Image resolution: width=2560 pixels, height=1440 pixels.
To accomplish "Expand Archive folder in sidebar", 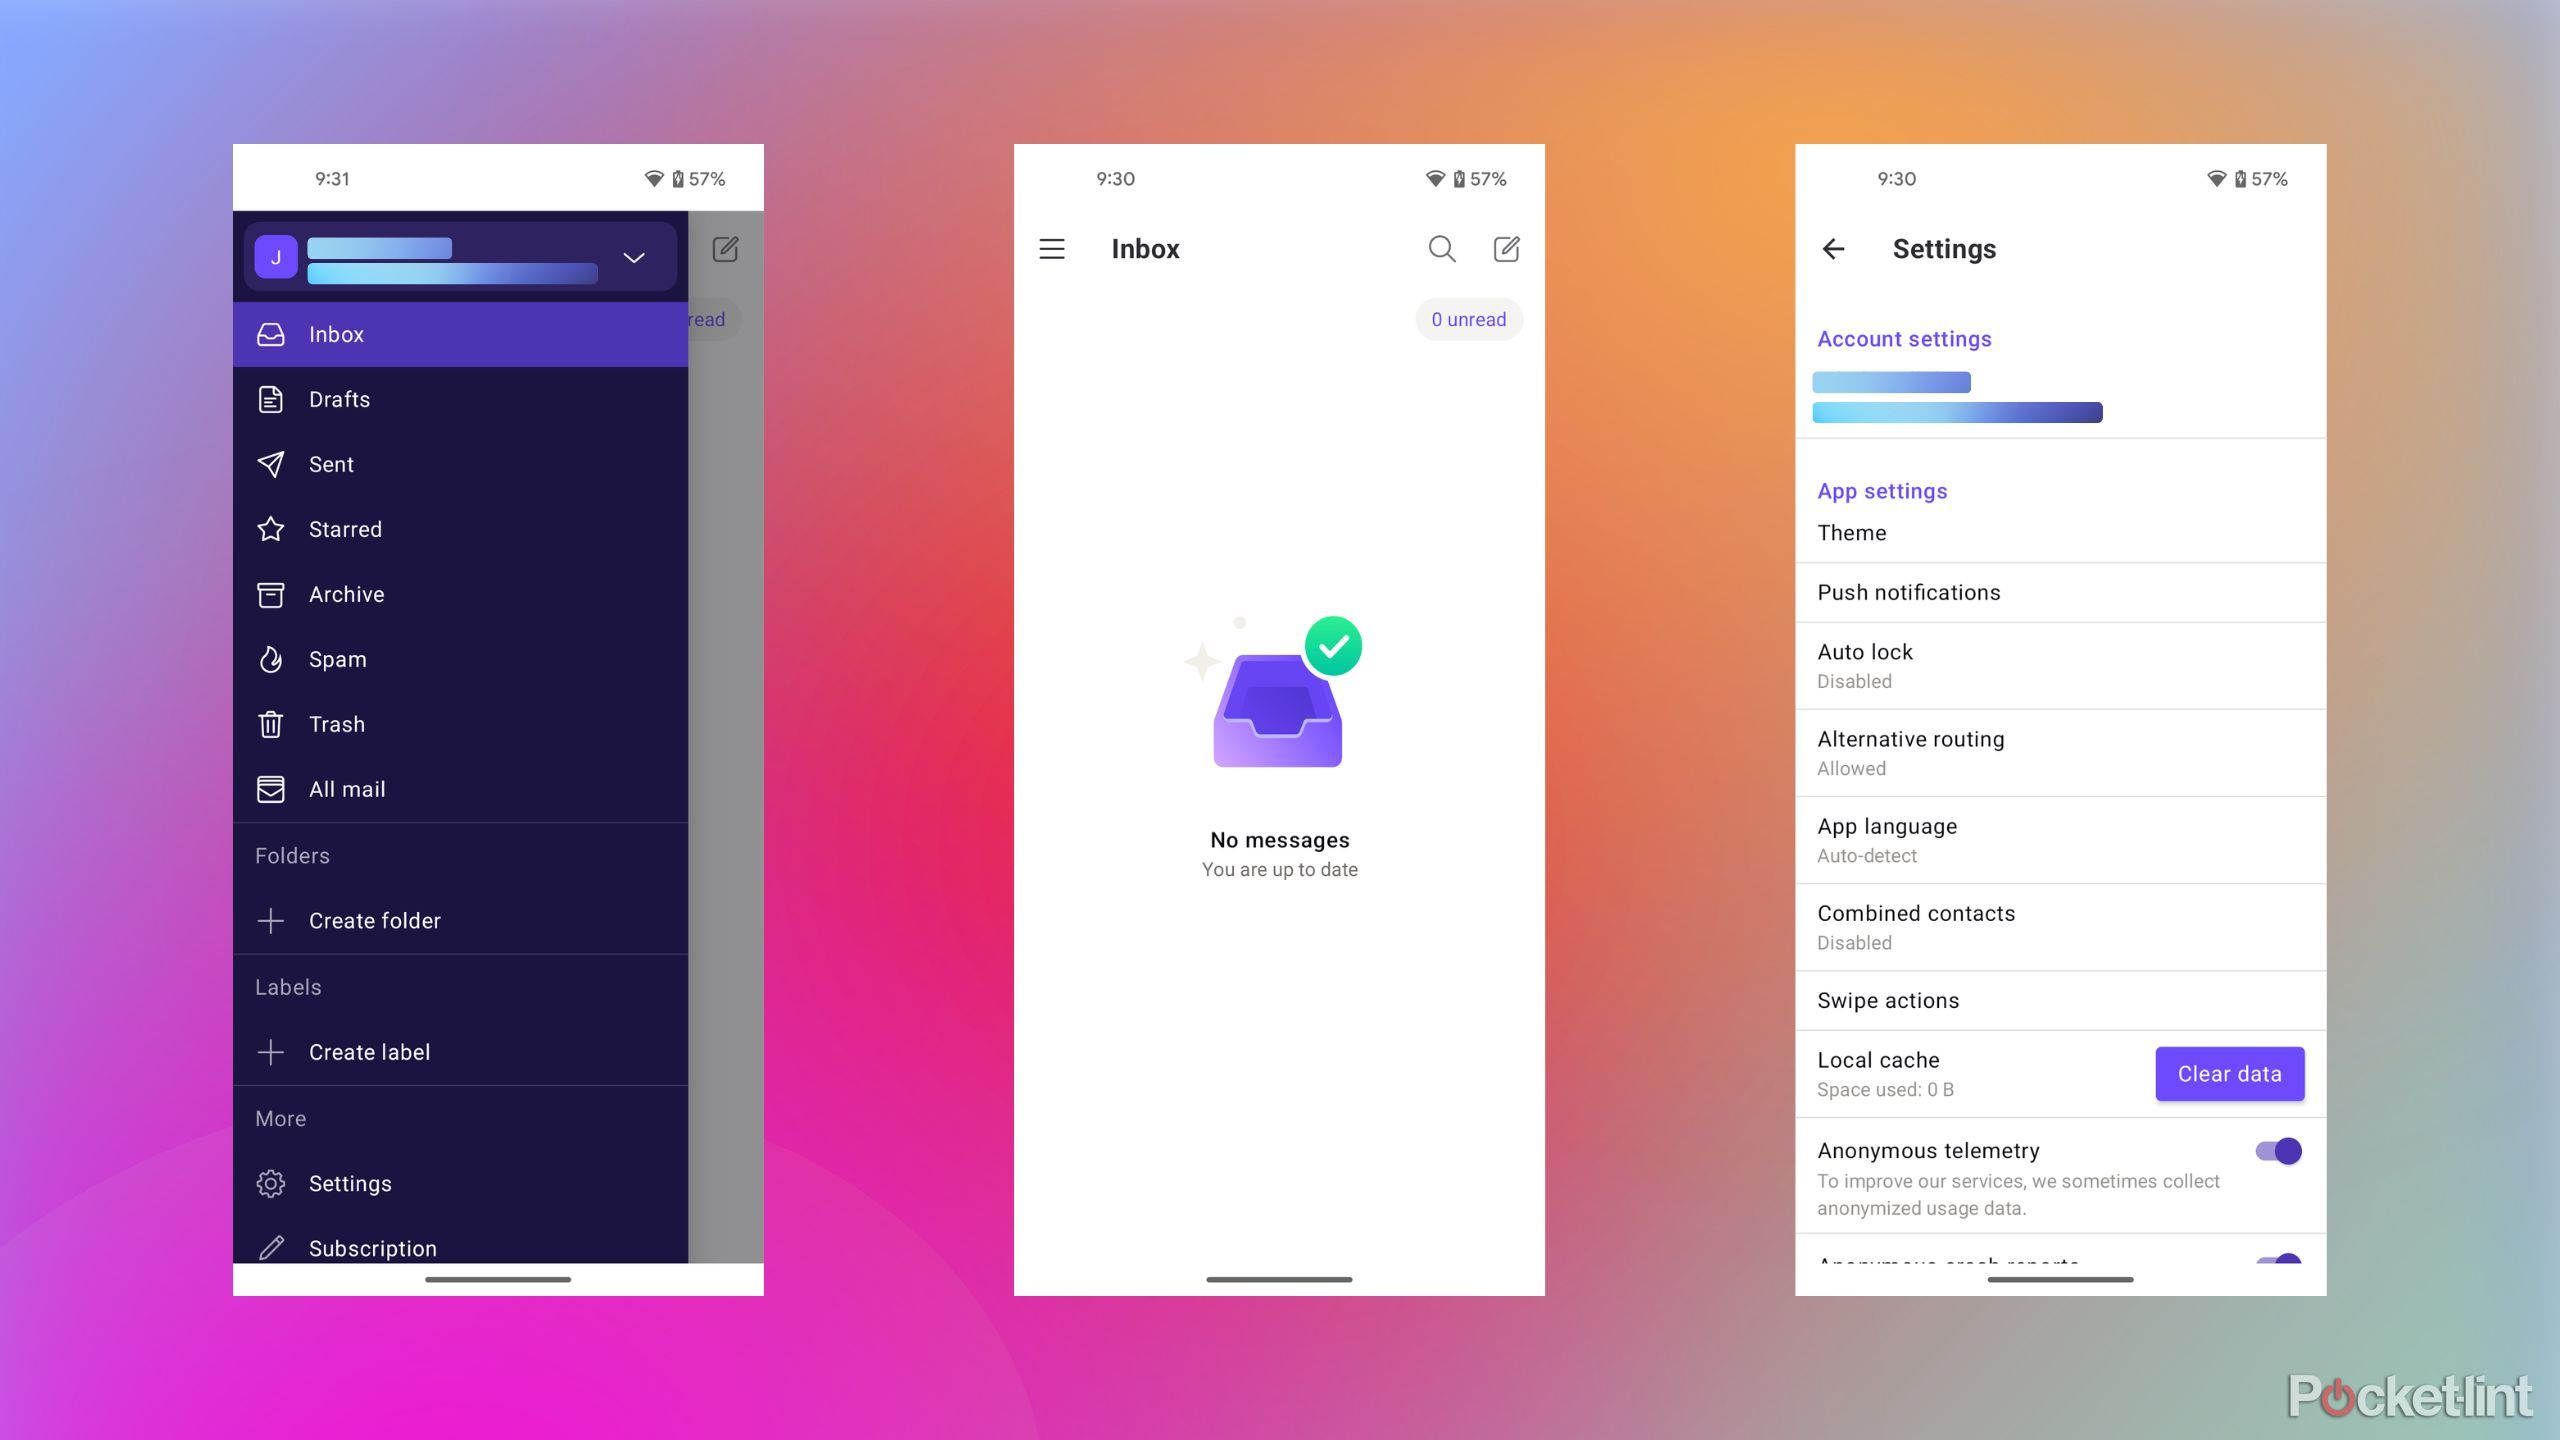I will [346, 593].
